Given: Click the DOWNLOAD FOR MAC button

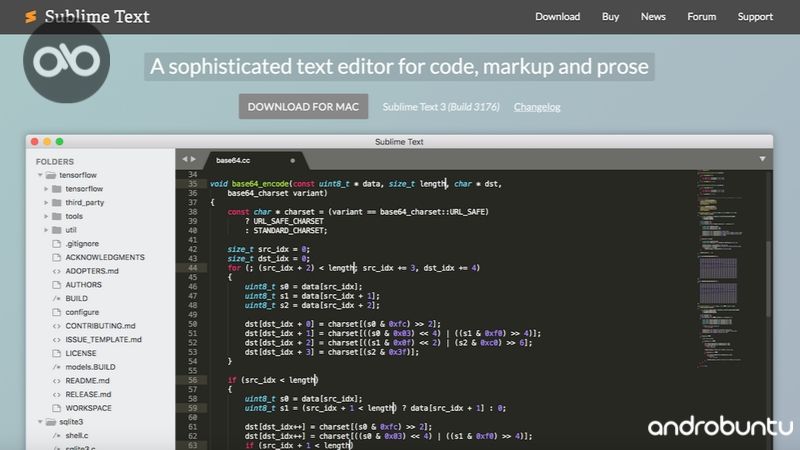Looking at the screenshot, I should 303,107.
